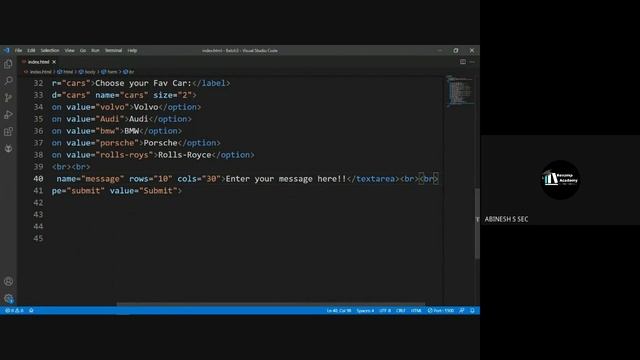Click the CRLF end-of-line selector

(401, 311)
